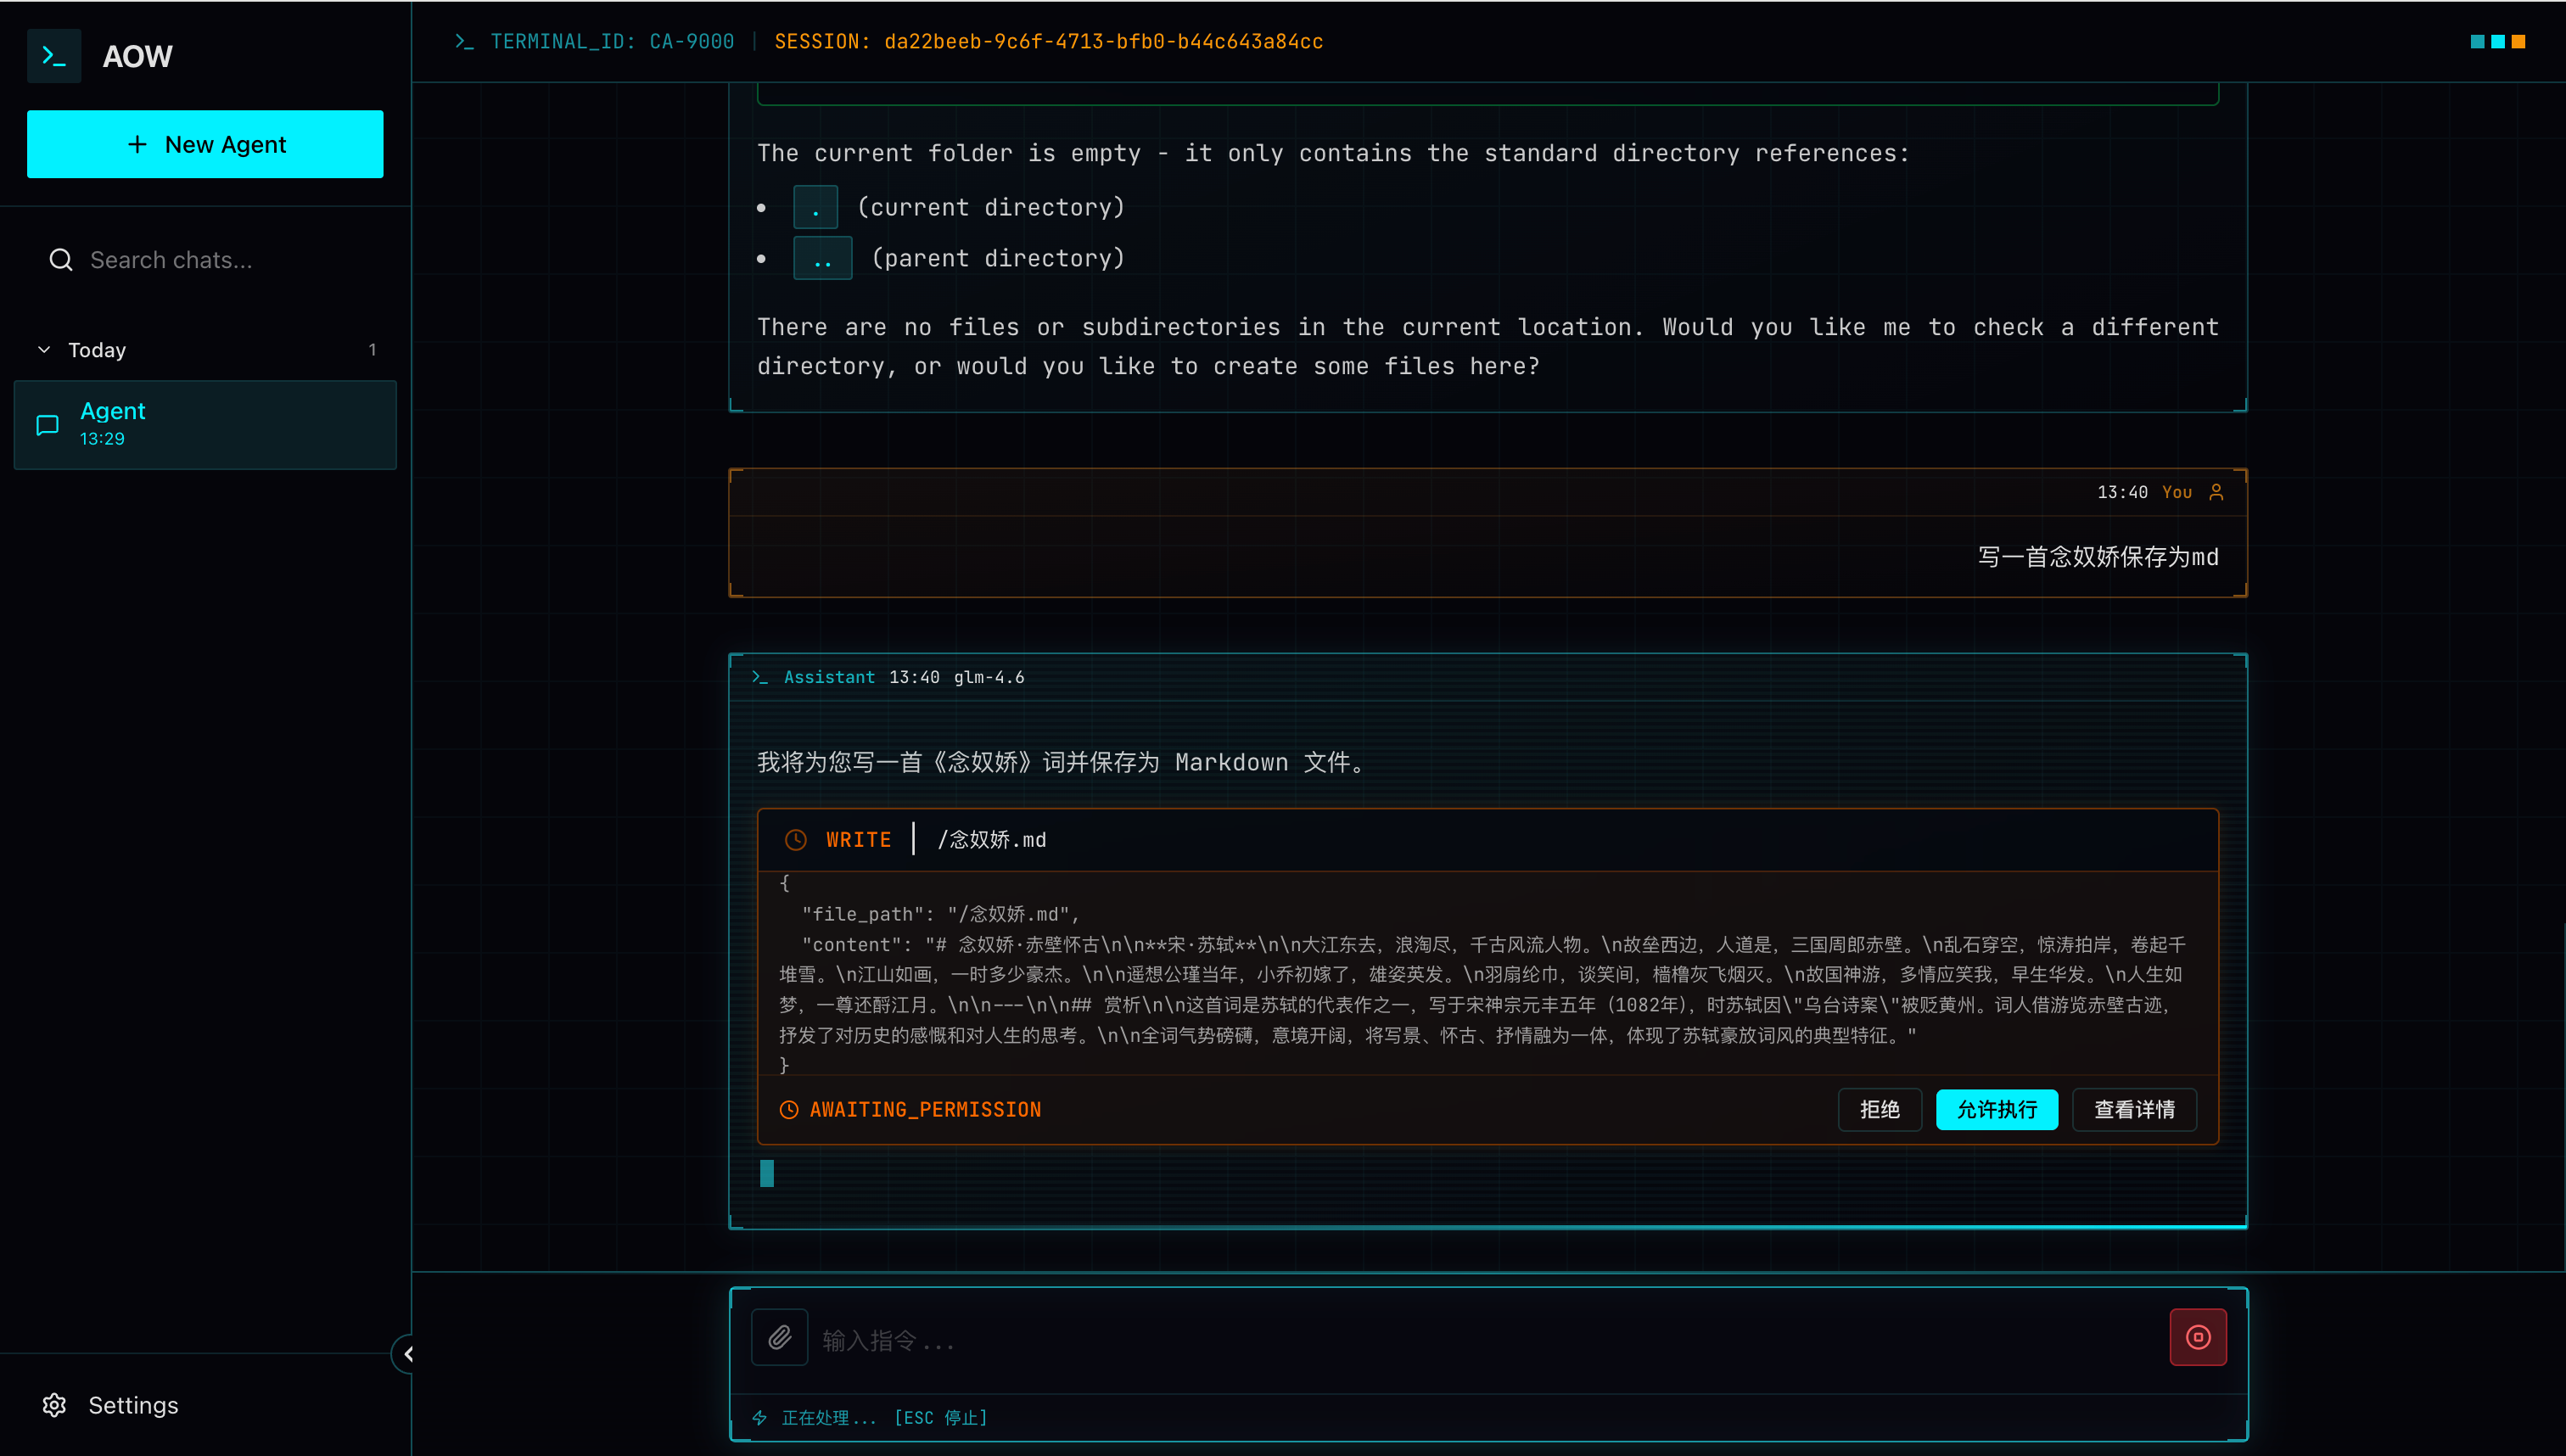The width and height of the screenshot is (2566, 1456).
Task: Open the Agent 13:29 chat
Action: click(205, 424)
